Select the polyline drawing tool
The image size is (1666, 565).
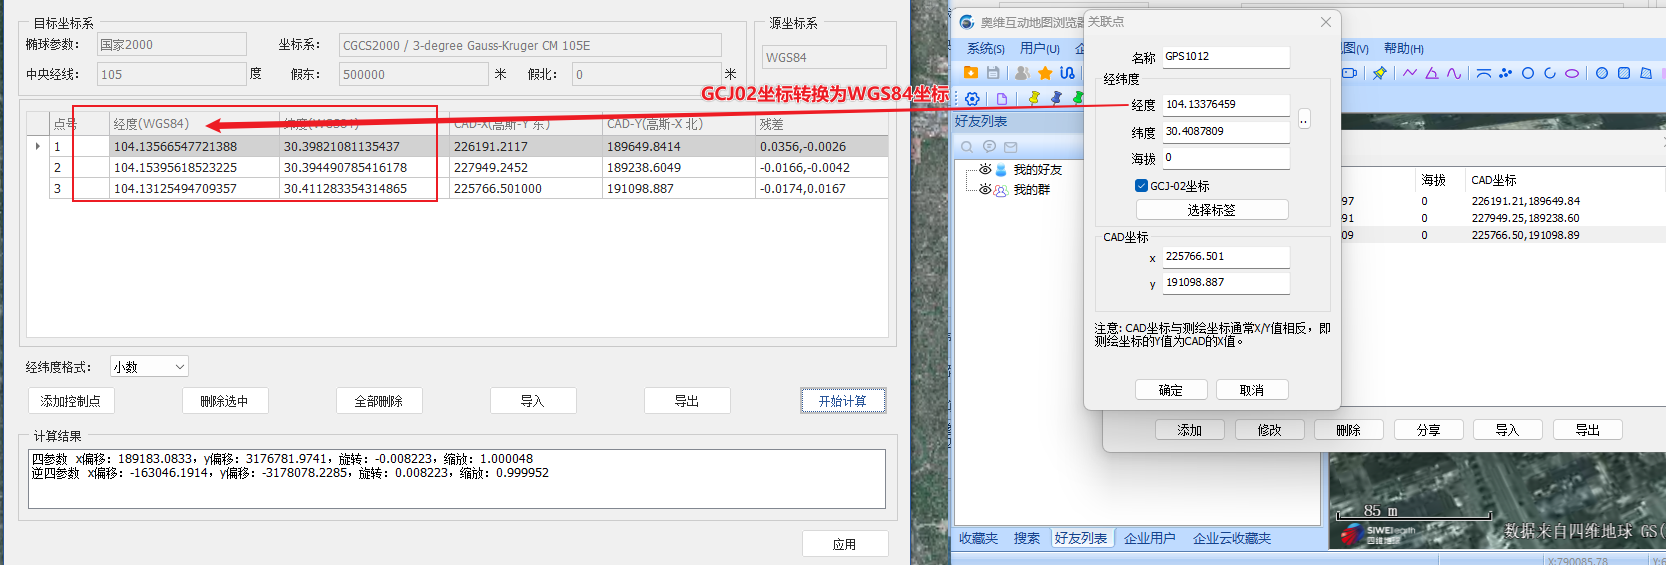coord(1410,73)
